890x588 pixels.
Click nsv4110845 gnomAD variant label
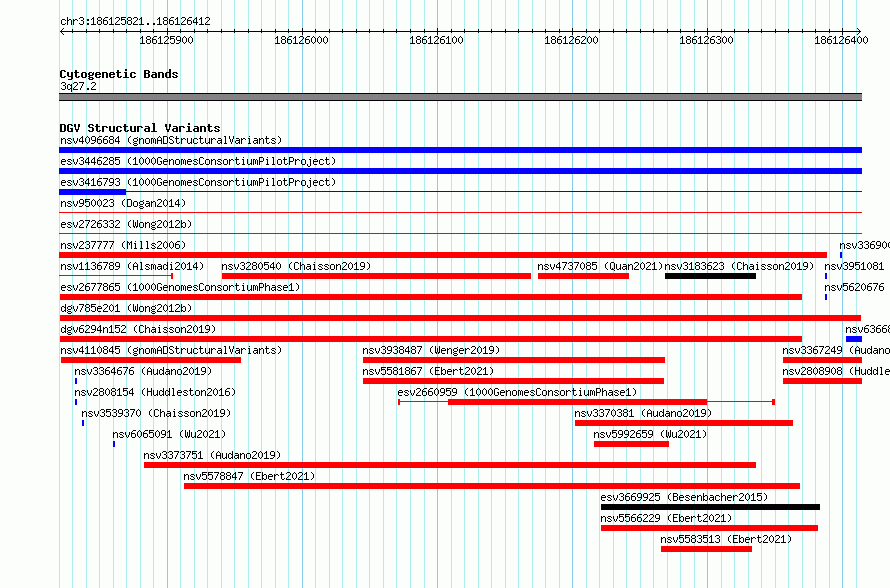coord(171,350)
